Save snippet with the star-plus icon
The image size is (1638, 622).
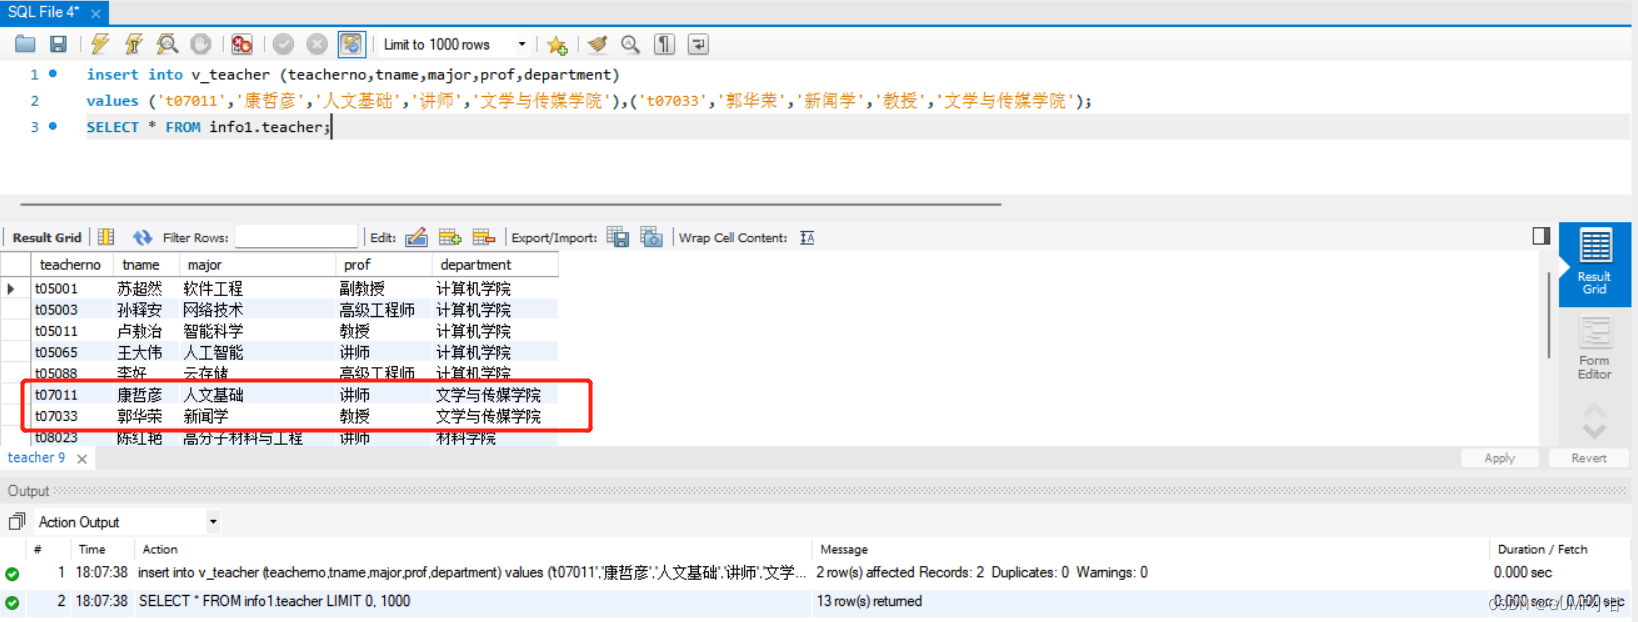[558, 44]
